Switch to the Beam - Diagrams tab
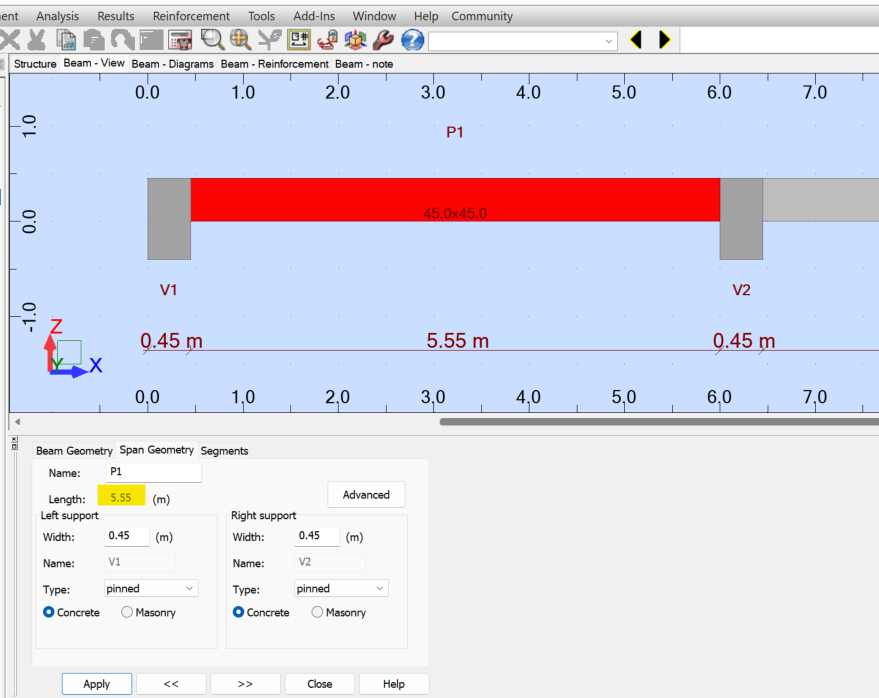The height and width of the screenshot is (698, 879). pyautogui.click(x=173, y=64)
